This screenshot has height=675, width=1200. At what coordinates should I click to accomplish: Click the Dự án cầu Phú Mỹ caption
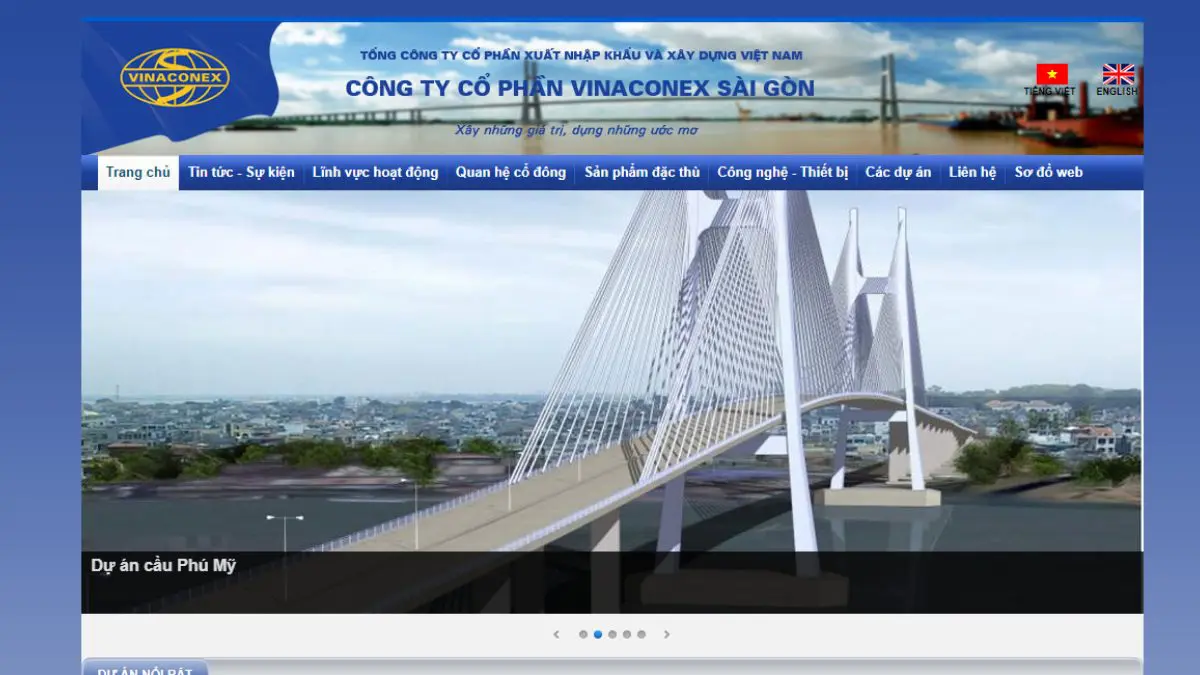pyautogui.click(x=164, y=566)
